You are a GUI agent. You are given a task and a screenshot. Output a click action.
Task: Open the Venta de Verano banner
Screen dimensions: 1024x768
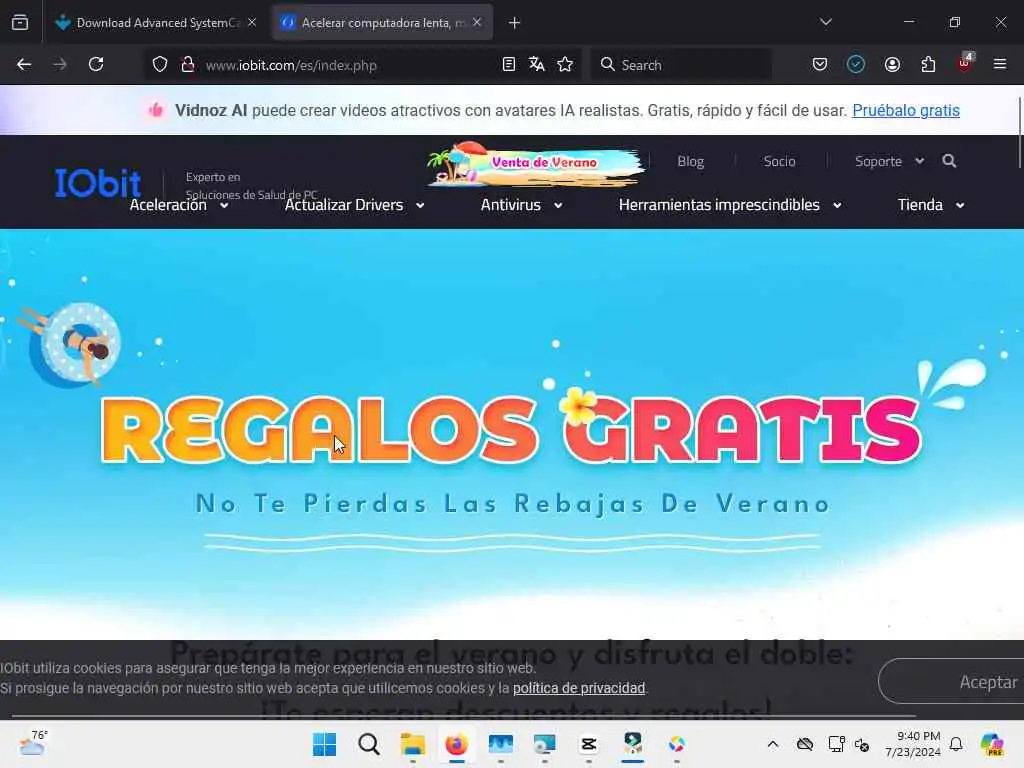[x=536, y=163]
